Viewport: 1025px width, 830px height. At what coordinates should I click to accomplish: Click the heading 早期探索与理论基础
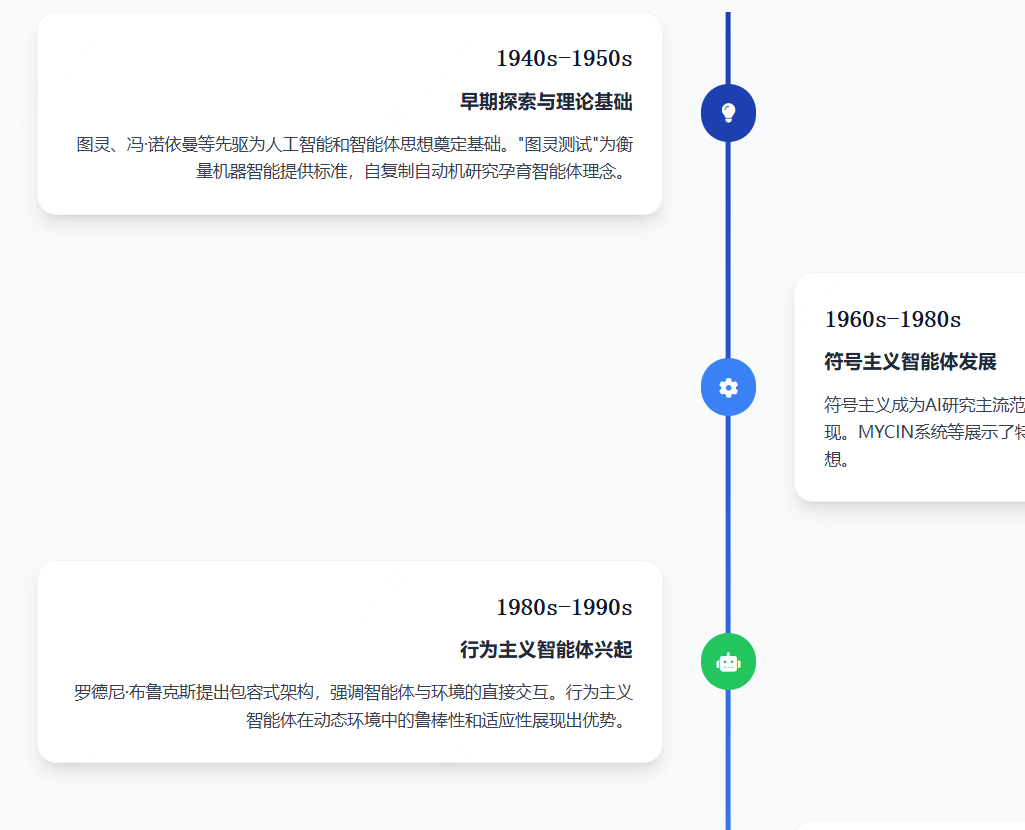pyautogui.click(x=545, y=100)
